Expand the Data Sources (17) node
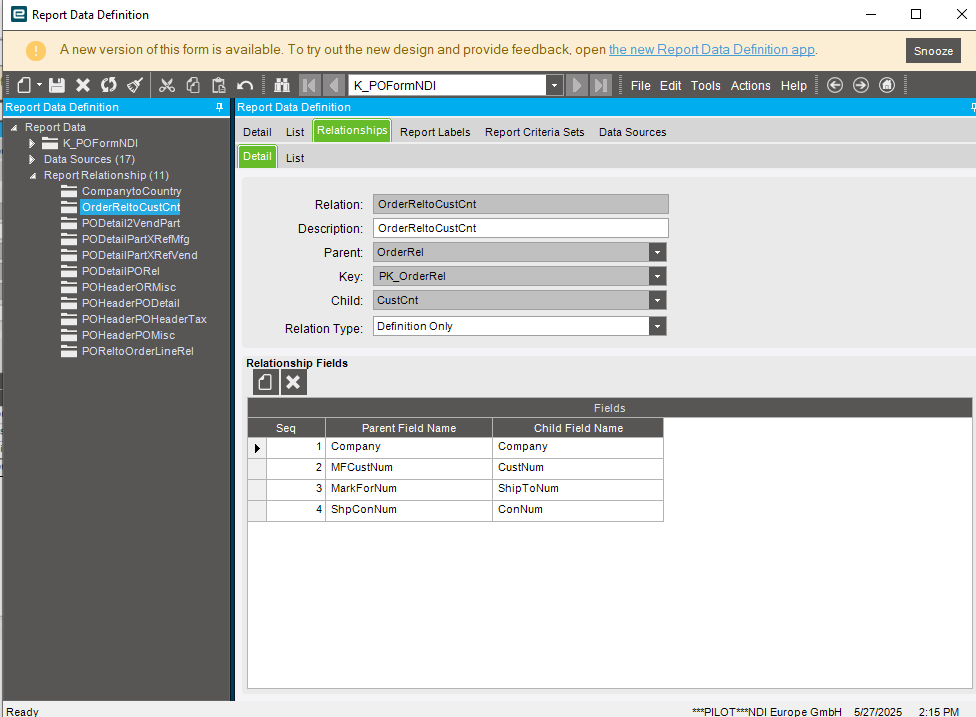The height and width of the screenshot is (717, 976). [32, 159]
